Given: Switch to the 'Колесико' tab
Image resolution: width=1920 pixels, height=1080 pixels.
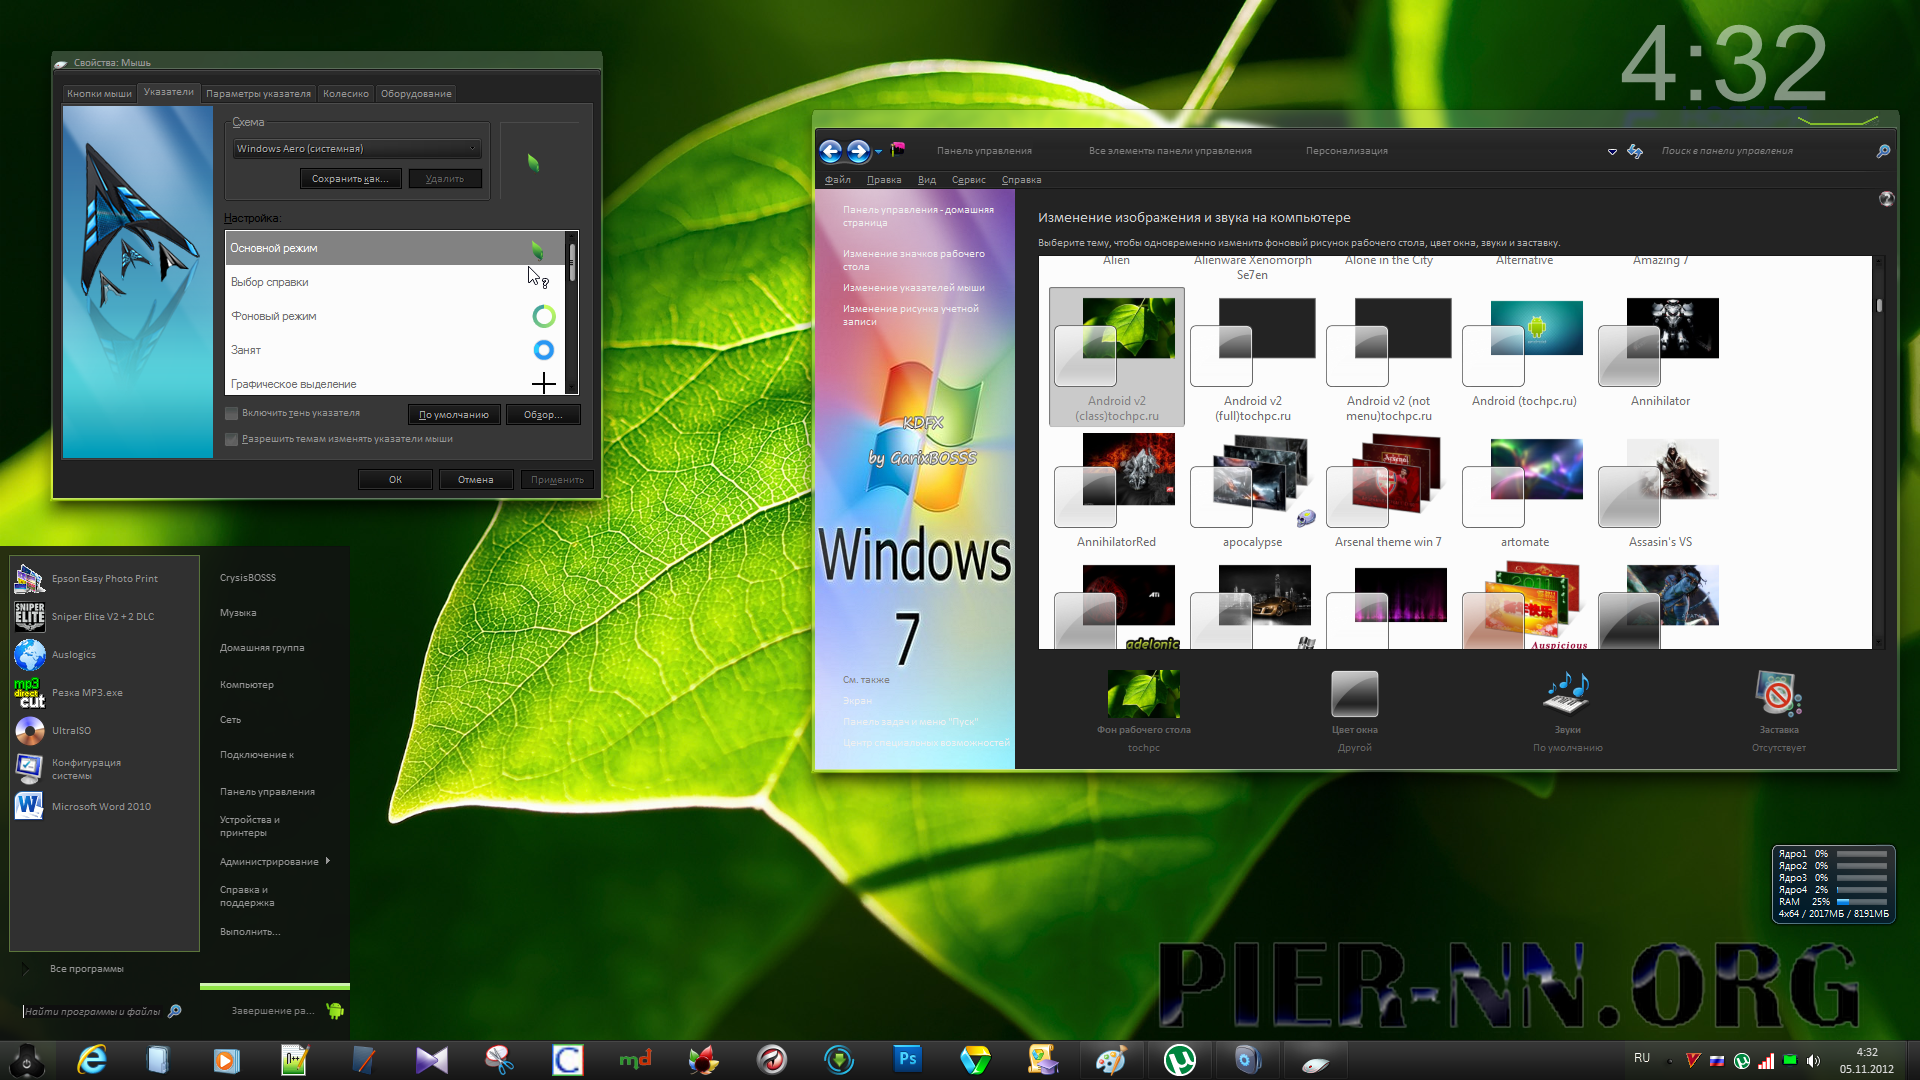Looking at the screenshot, I should [346, 93].
